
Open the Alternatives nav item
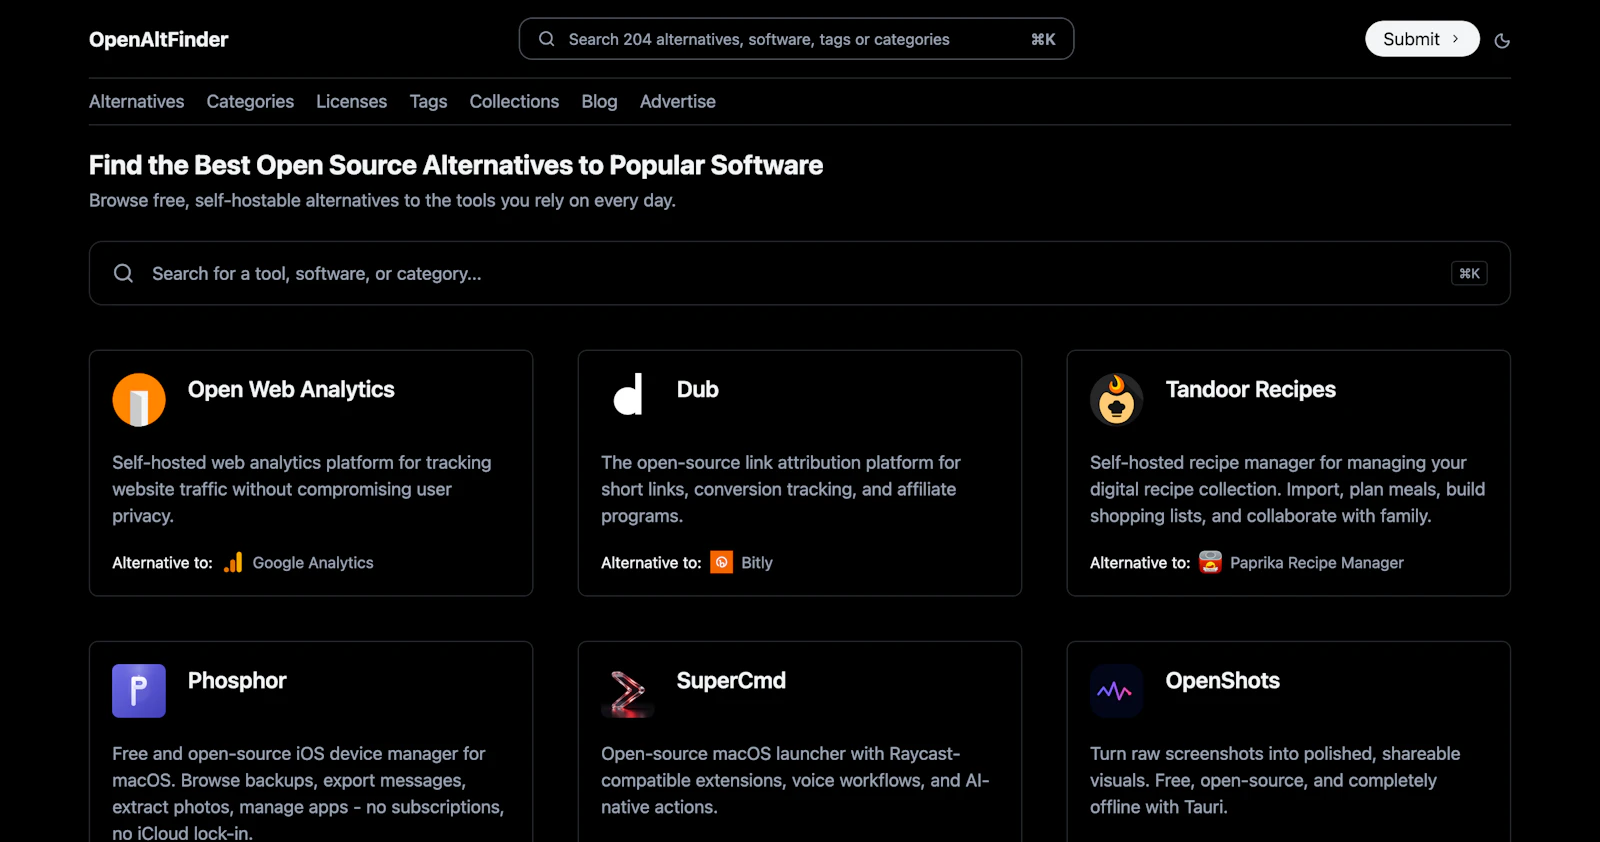click(x=137, y=101)
